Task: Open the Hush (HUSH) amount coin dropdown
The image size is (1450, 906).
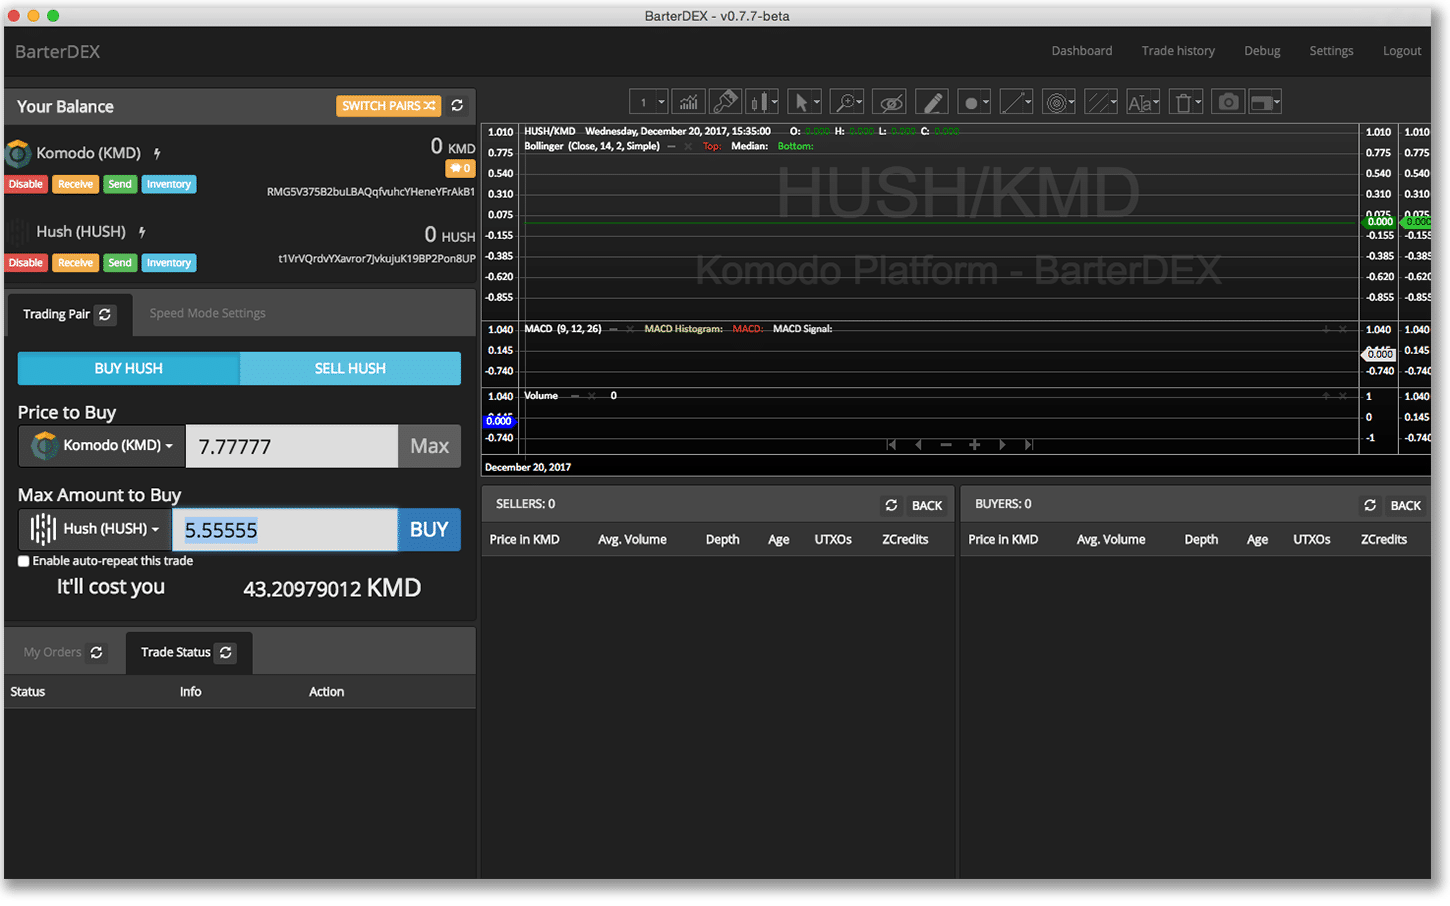Action: (x=95, y=529)
